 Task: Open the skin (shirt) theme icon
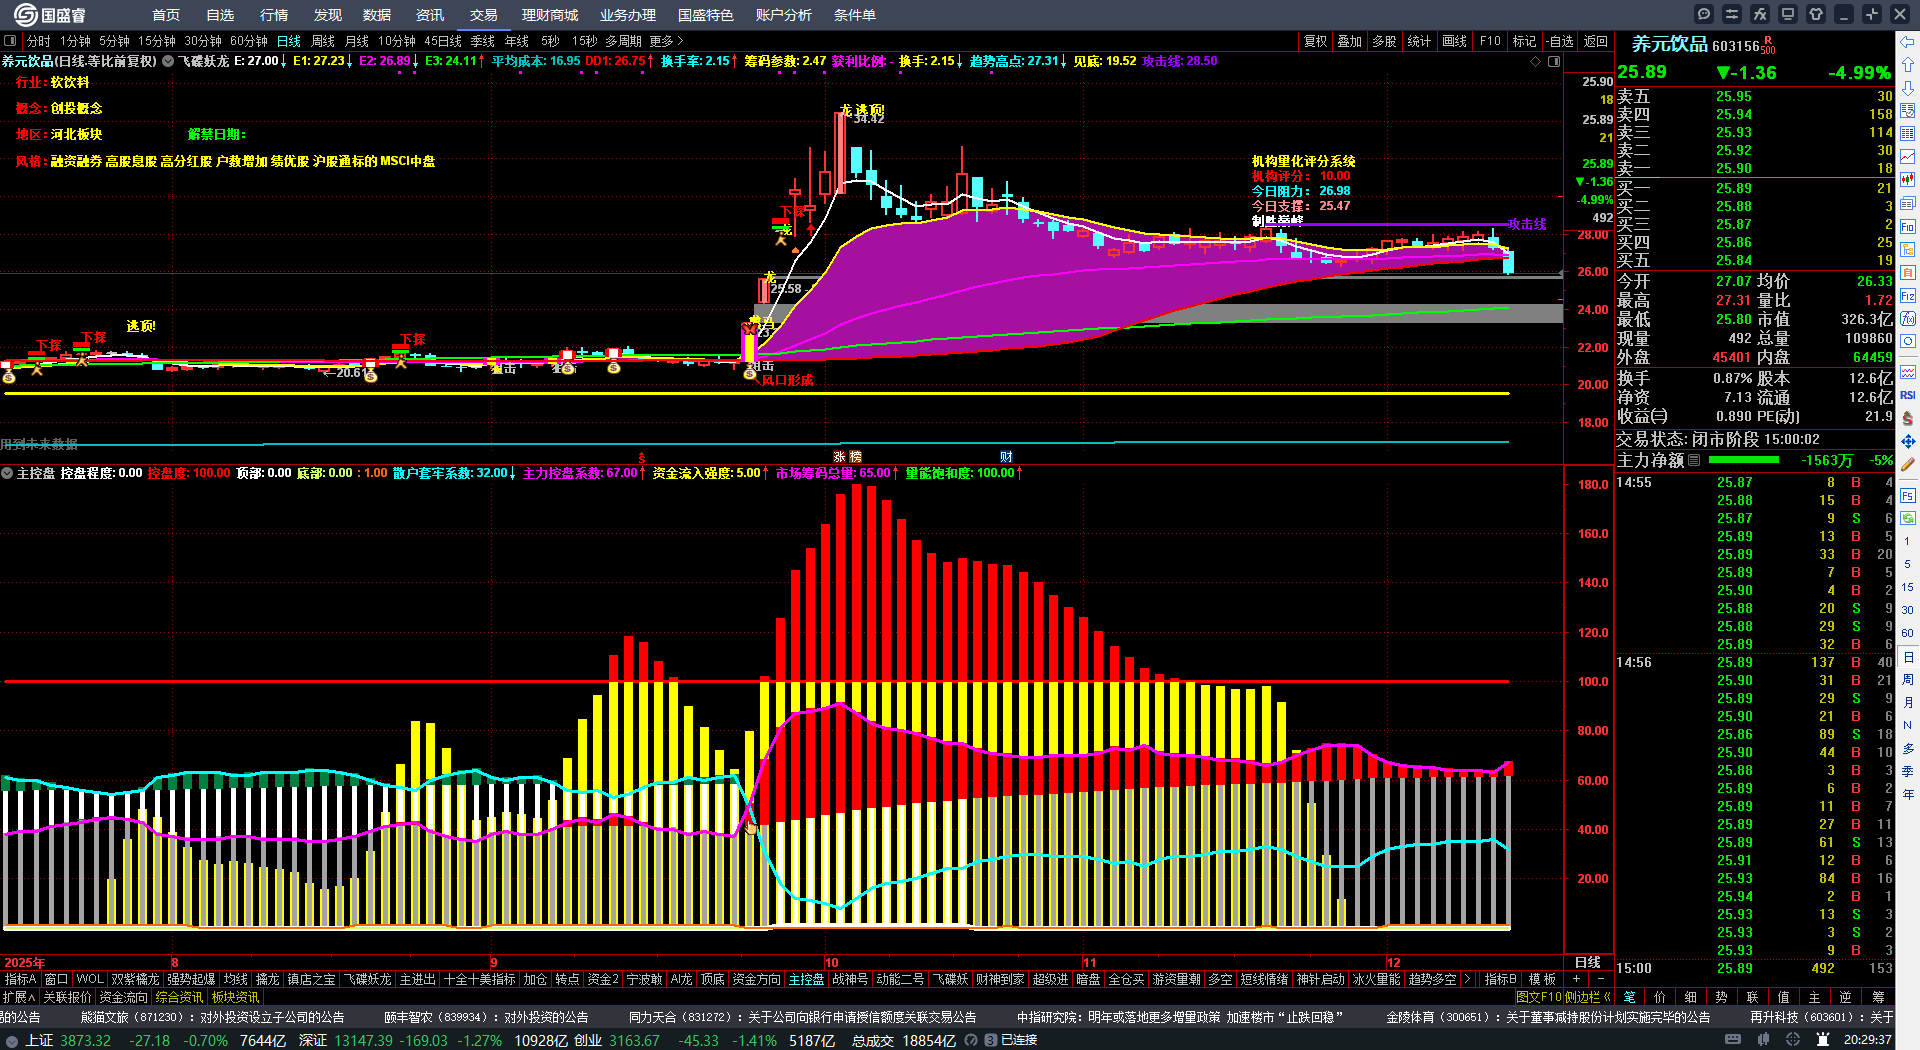click(x=1816, y=14)
